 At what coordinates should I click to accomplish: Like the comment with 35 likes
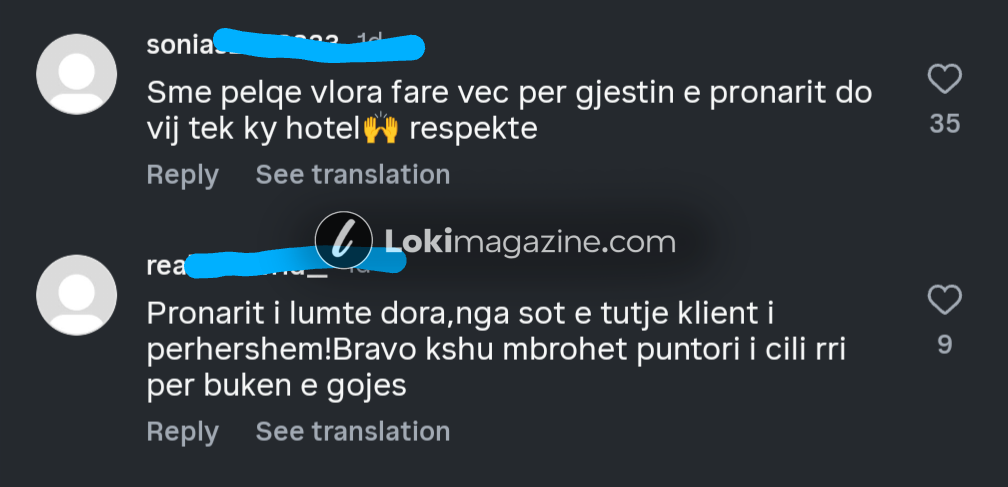click(944, 79)
